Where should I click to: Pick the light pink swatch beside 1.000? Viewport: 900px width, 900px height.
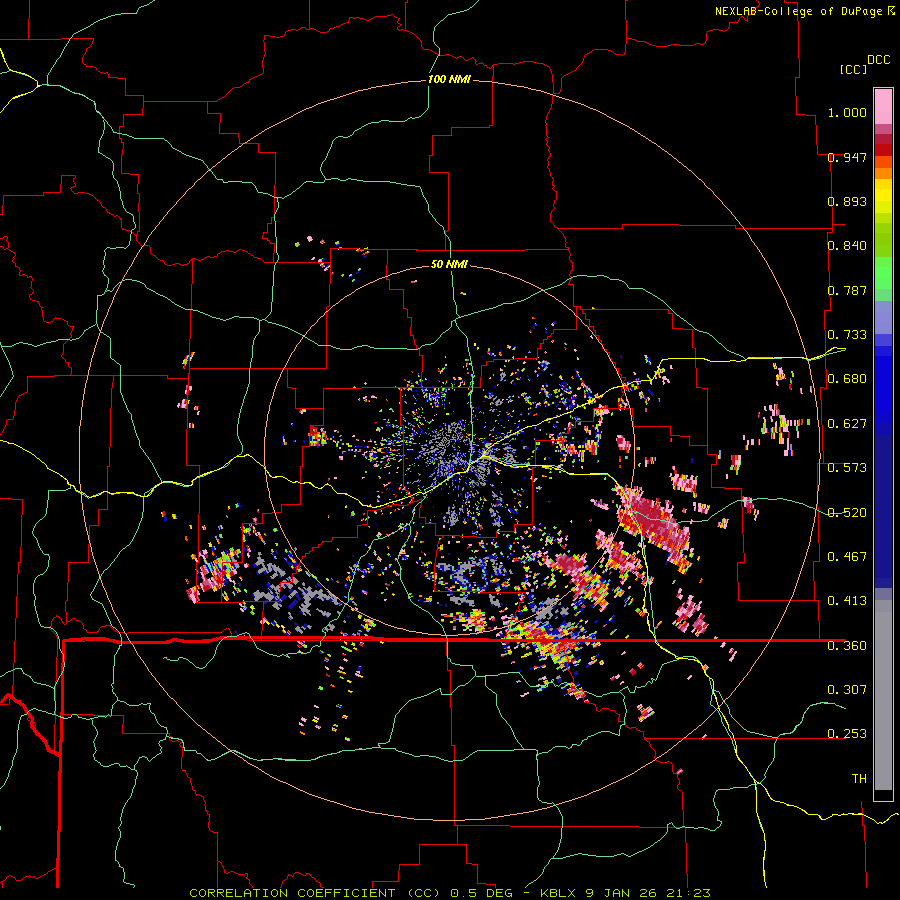tap(883, 107)
